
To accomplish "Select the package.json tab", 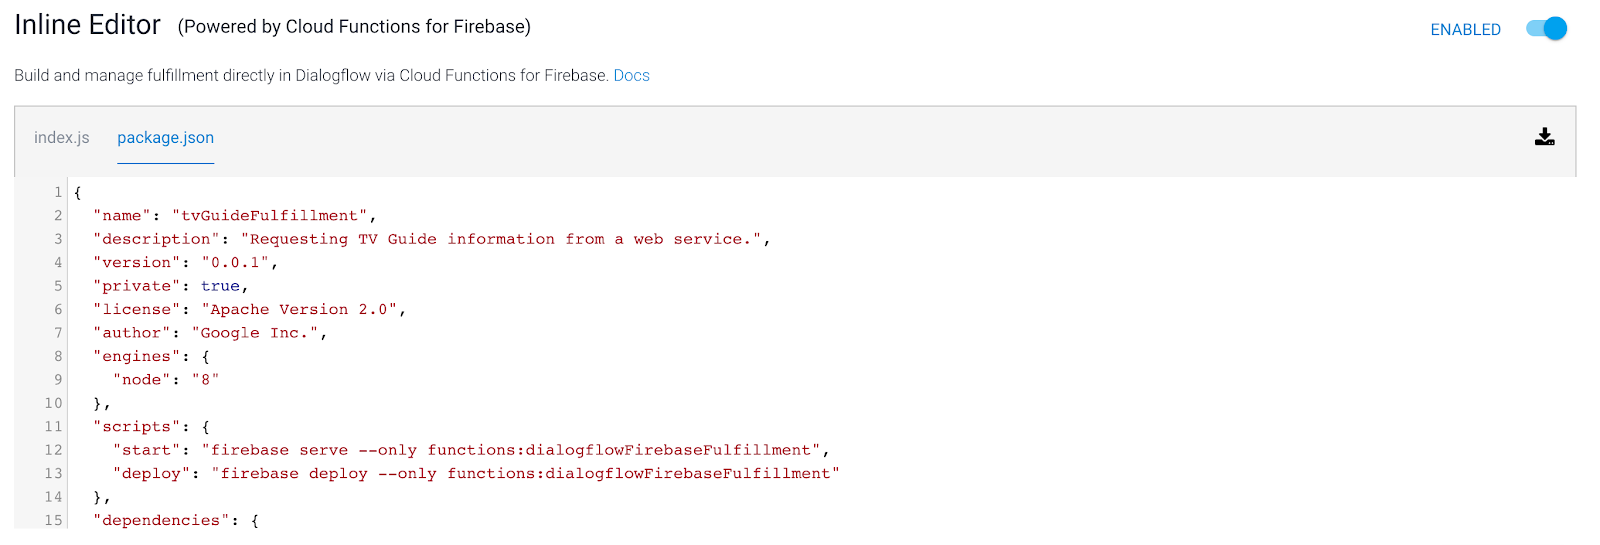I will tap(165, 138).
